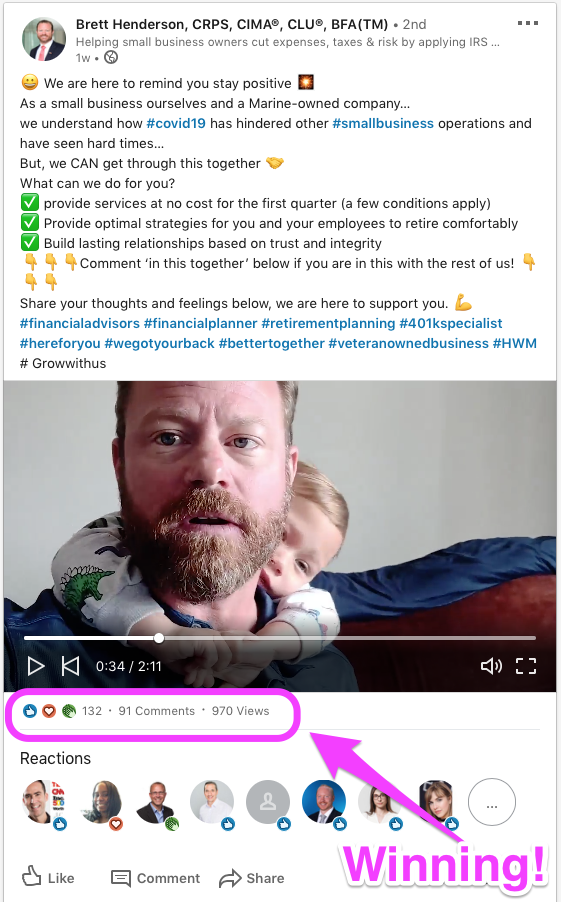568x906 pixels.
Task: Mute the video with the speaker icon
Action: (x=491, y=666)
